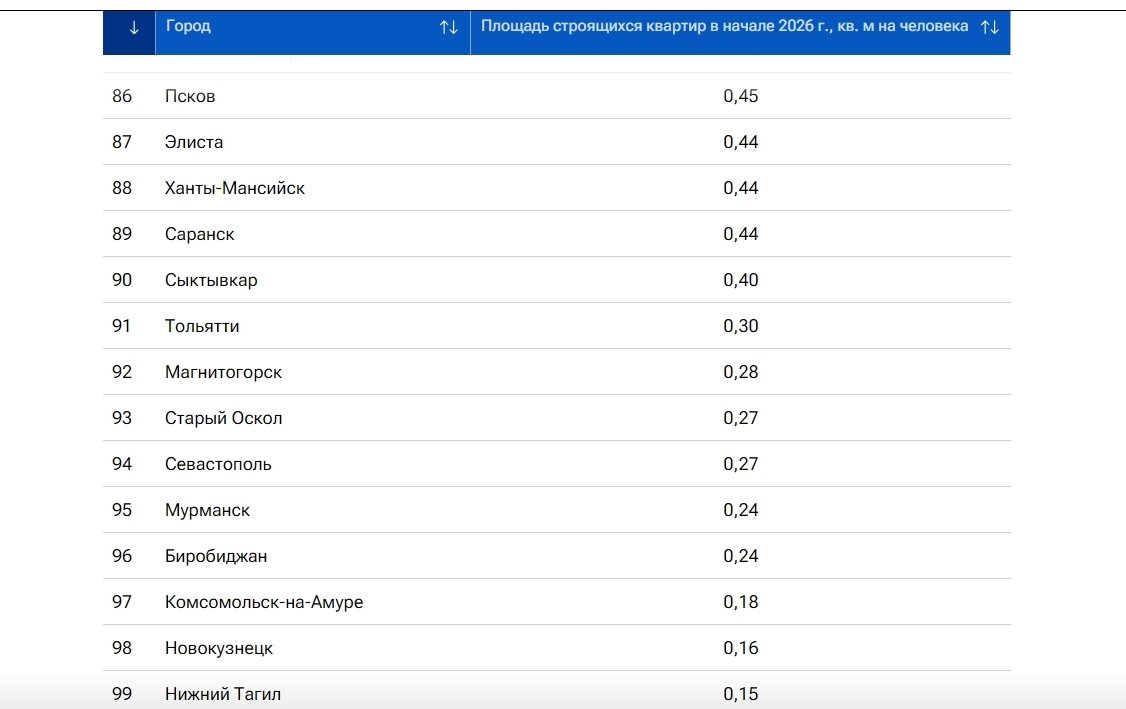This screenshot has height=709, width=1126.
Task: Select Сыктывкар in the city column
Action: coord(211,280)
